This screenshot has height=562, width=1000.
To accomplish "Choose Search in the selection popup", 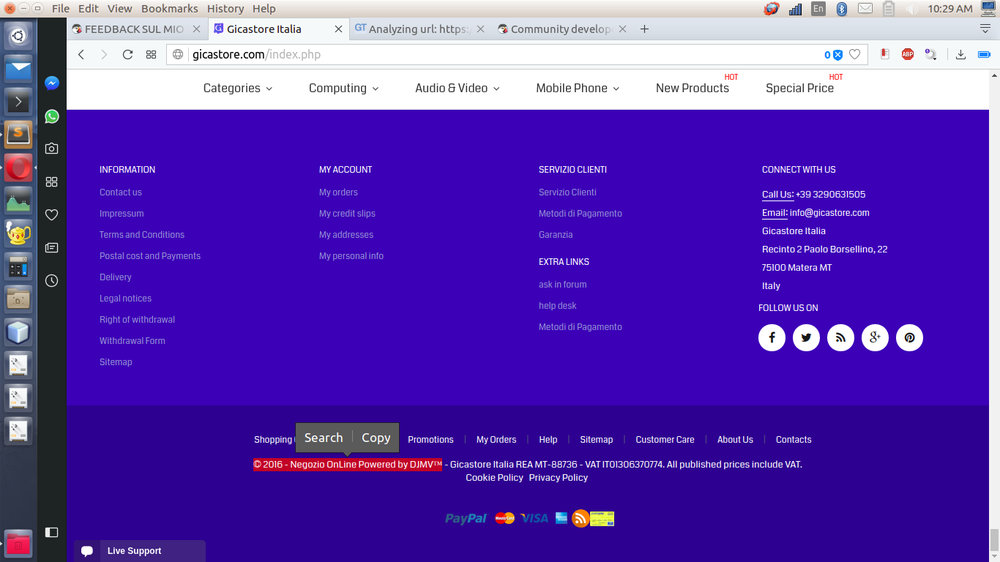I will click(323, 438).
